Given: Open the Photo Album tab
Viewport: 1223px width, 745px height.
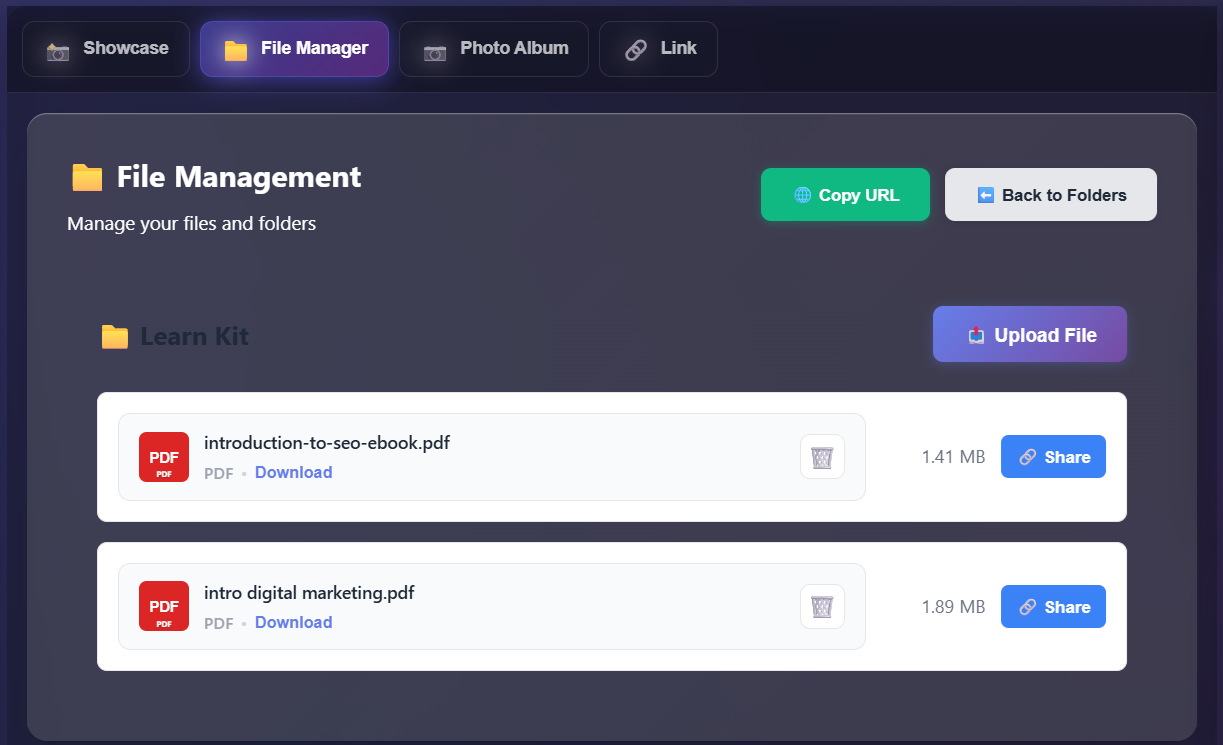Looking at the screenshot, I should [x=493, y=48].
